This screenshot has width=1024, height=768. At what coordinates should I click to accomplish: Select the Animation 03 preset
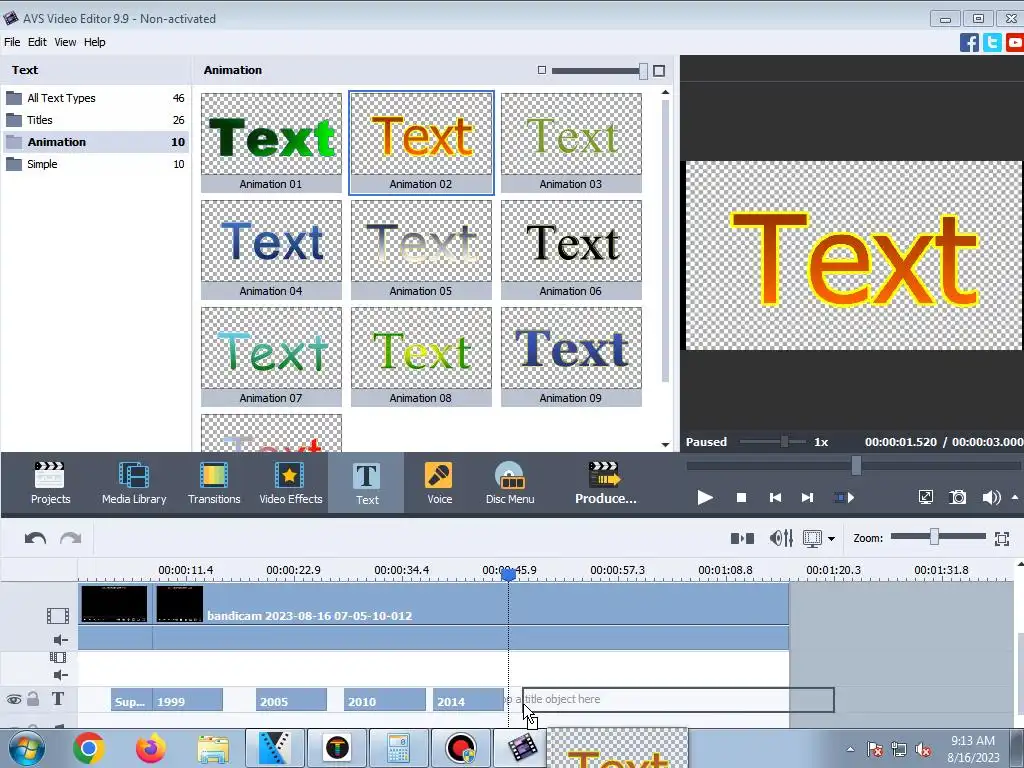[x=571, y=142]
